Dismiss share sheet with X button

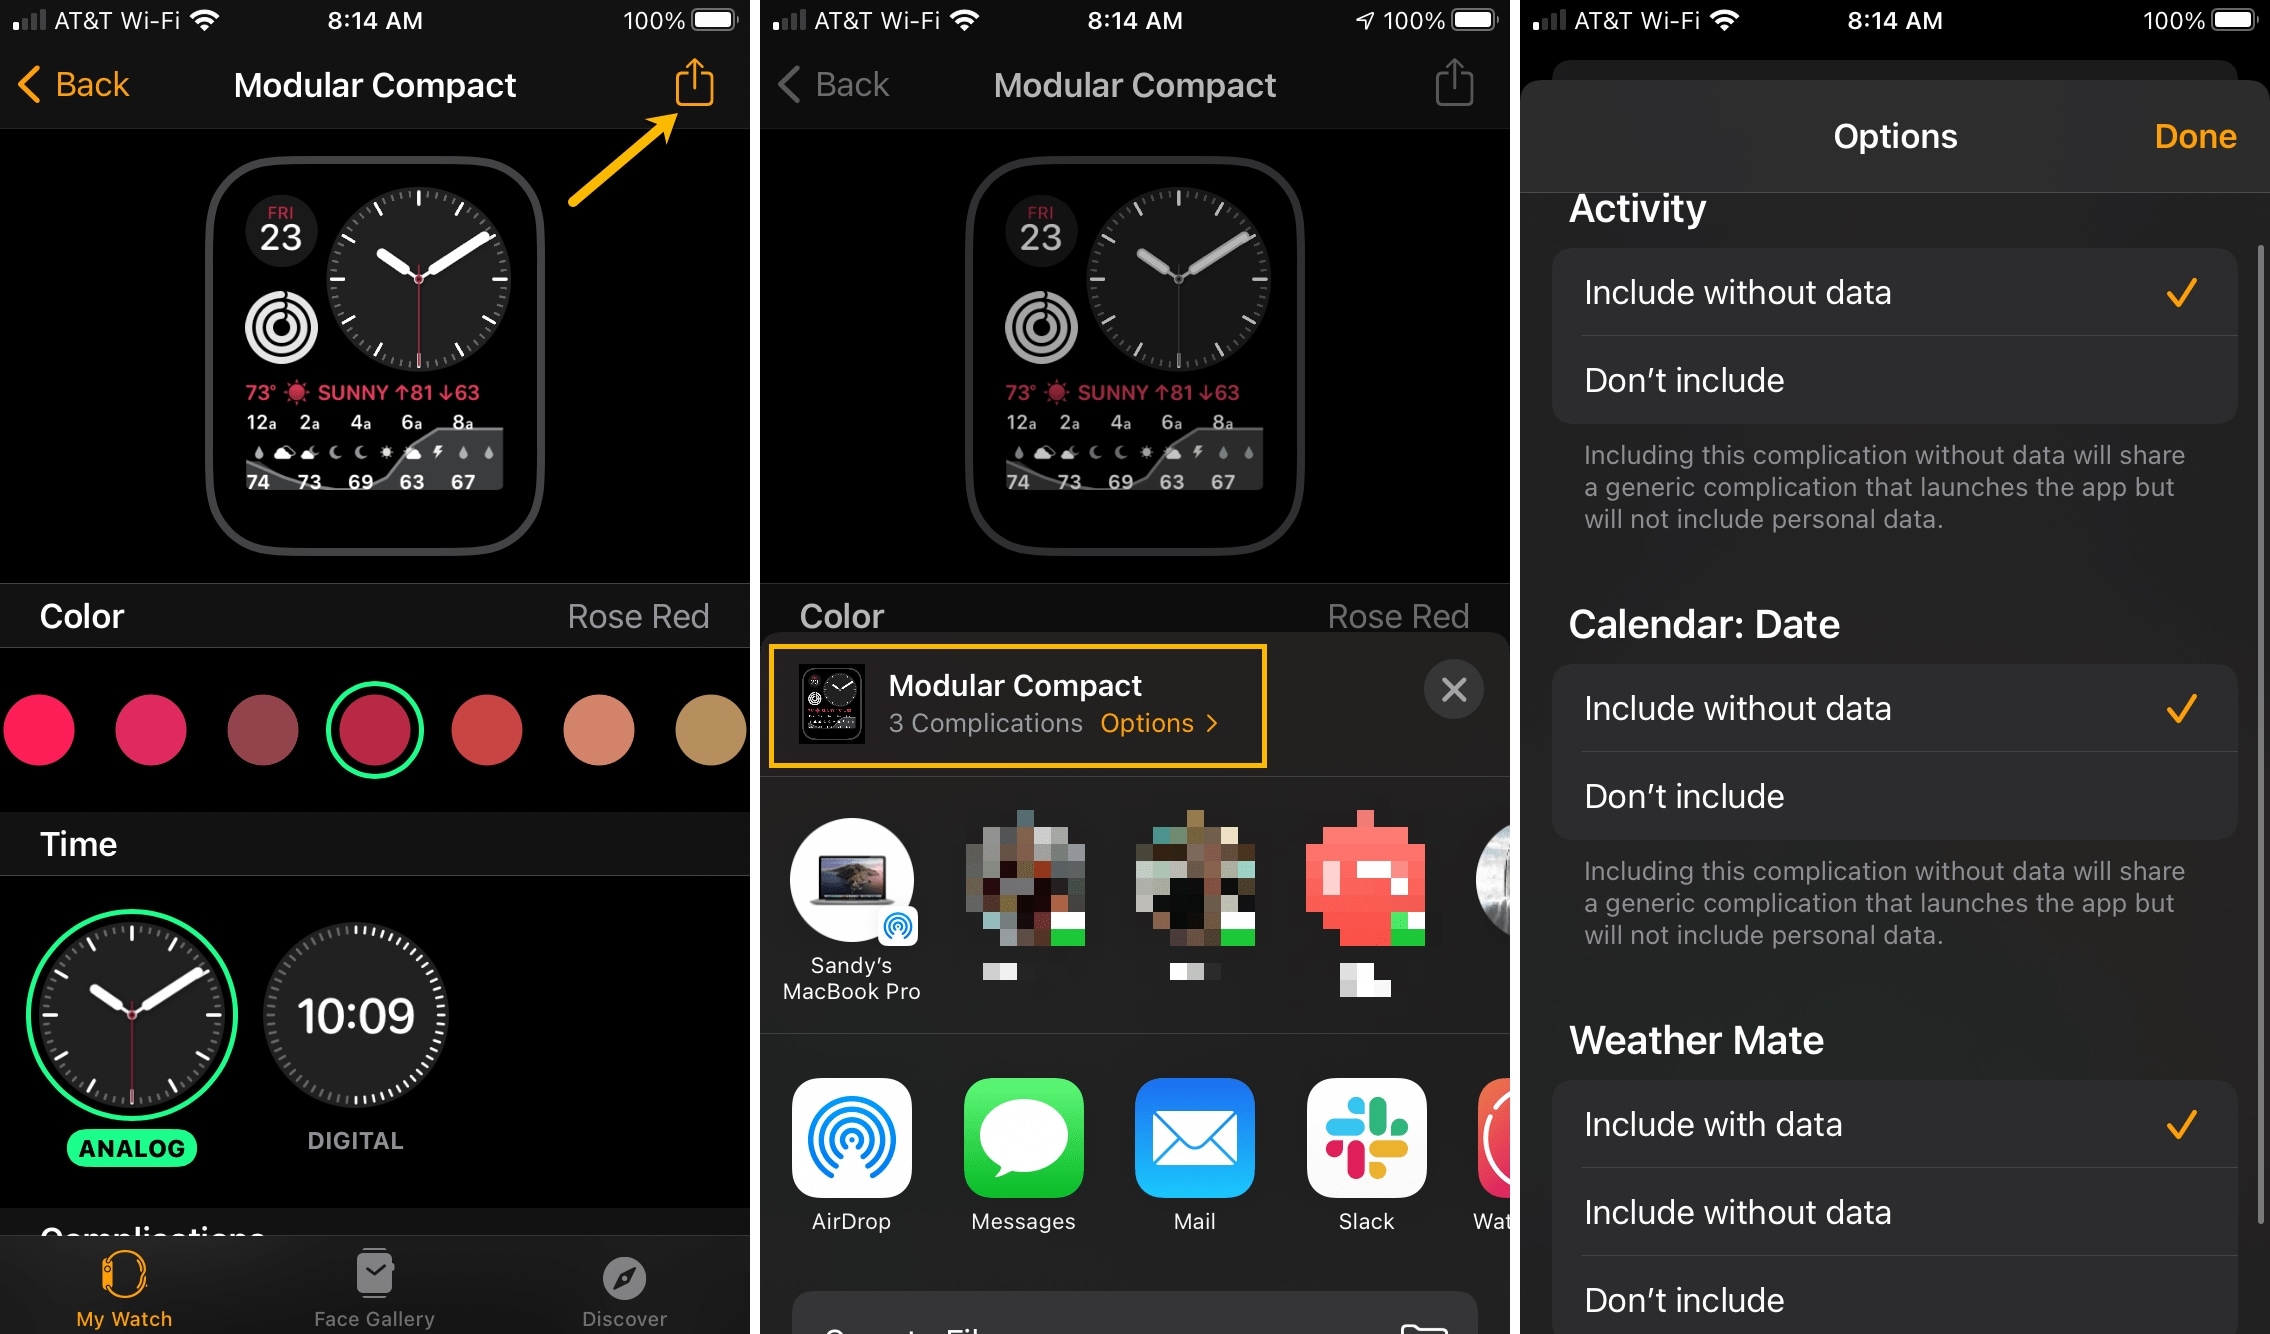(x=1454, y=689)
